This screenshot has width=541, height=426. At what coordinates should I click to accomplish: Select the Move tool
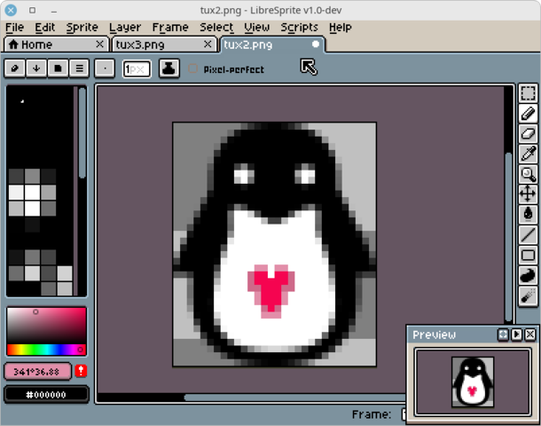tap(528, 194)
